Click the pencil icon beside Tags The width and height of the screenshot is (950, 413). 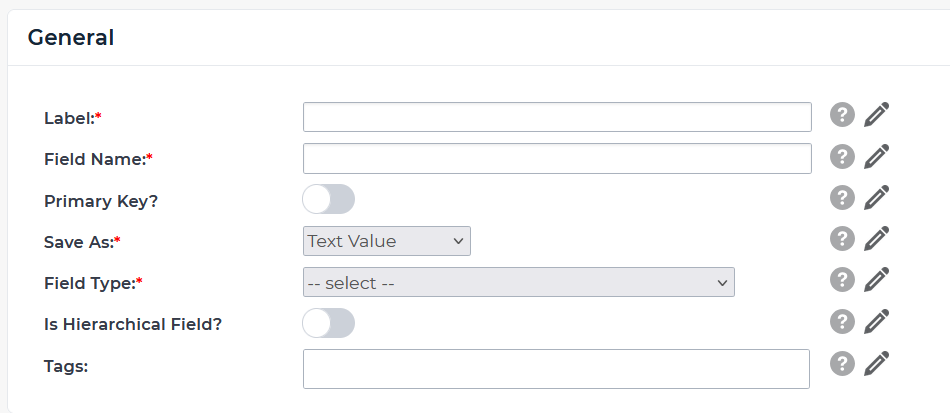(877, 363)
